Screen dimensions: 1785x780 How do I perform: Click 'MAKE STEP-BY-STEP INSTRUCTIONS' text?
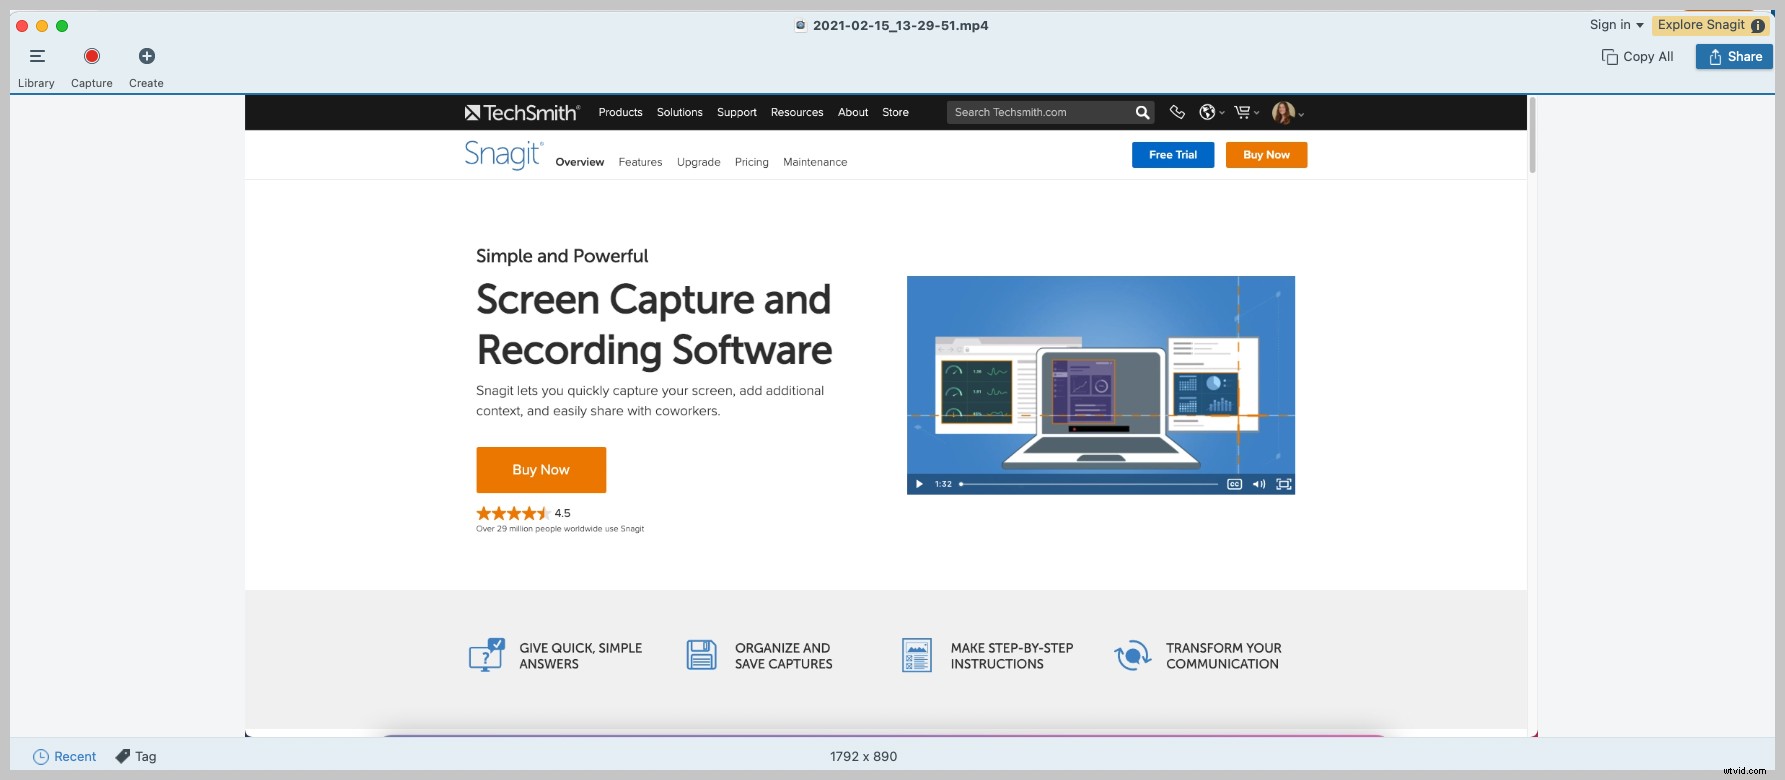point(1012,656)
